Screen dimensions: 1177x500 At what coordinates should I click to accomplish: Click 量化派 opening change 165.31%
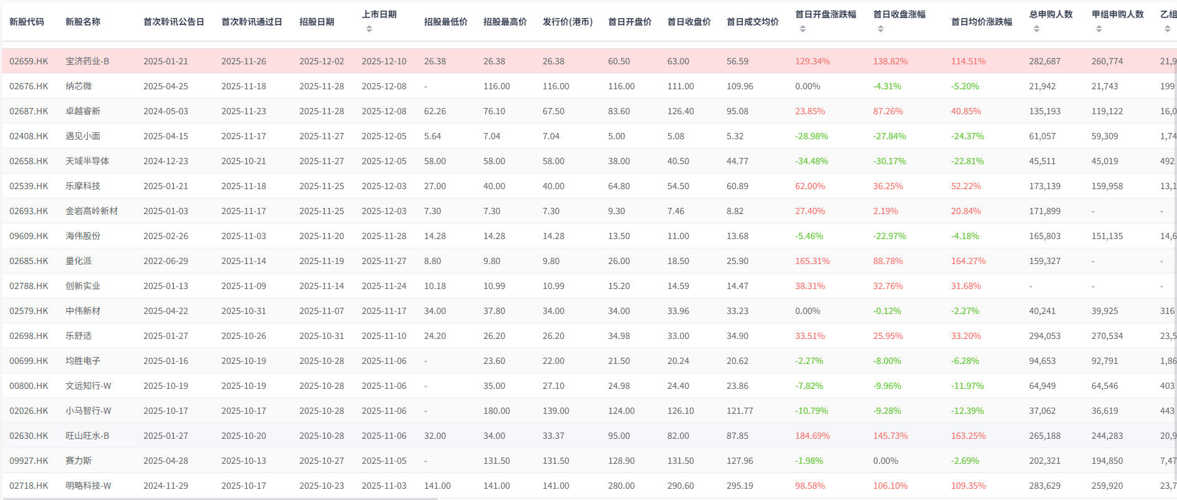(812, 261)
